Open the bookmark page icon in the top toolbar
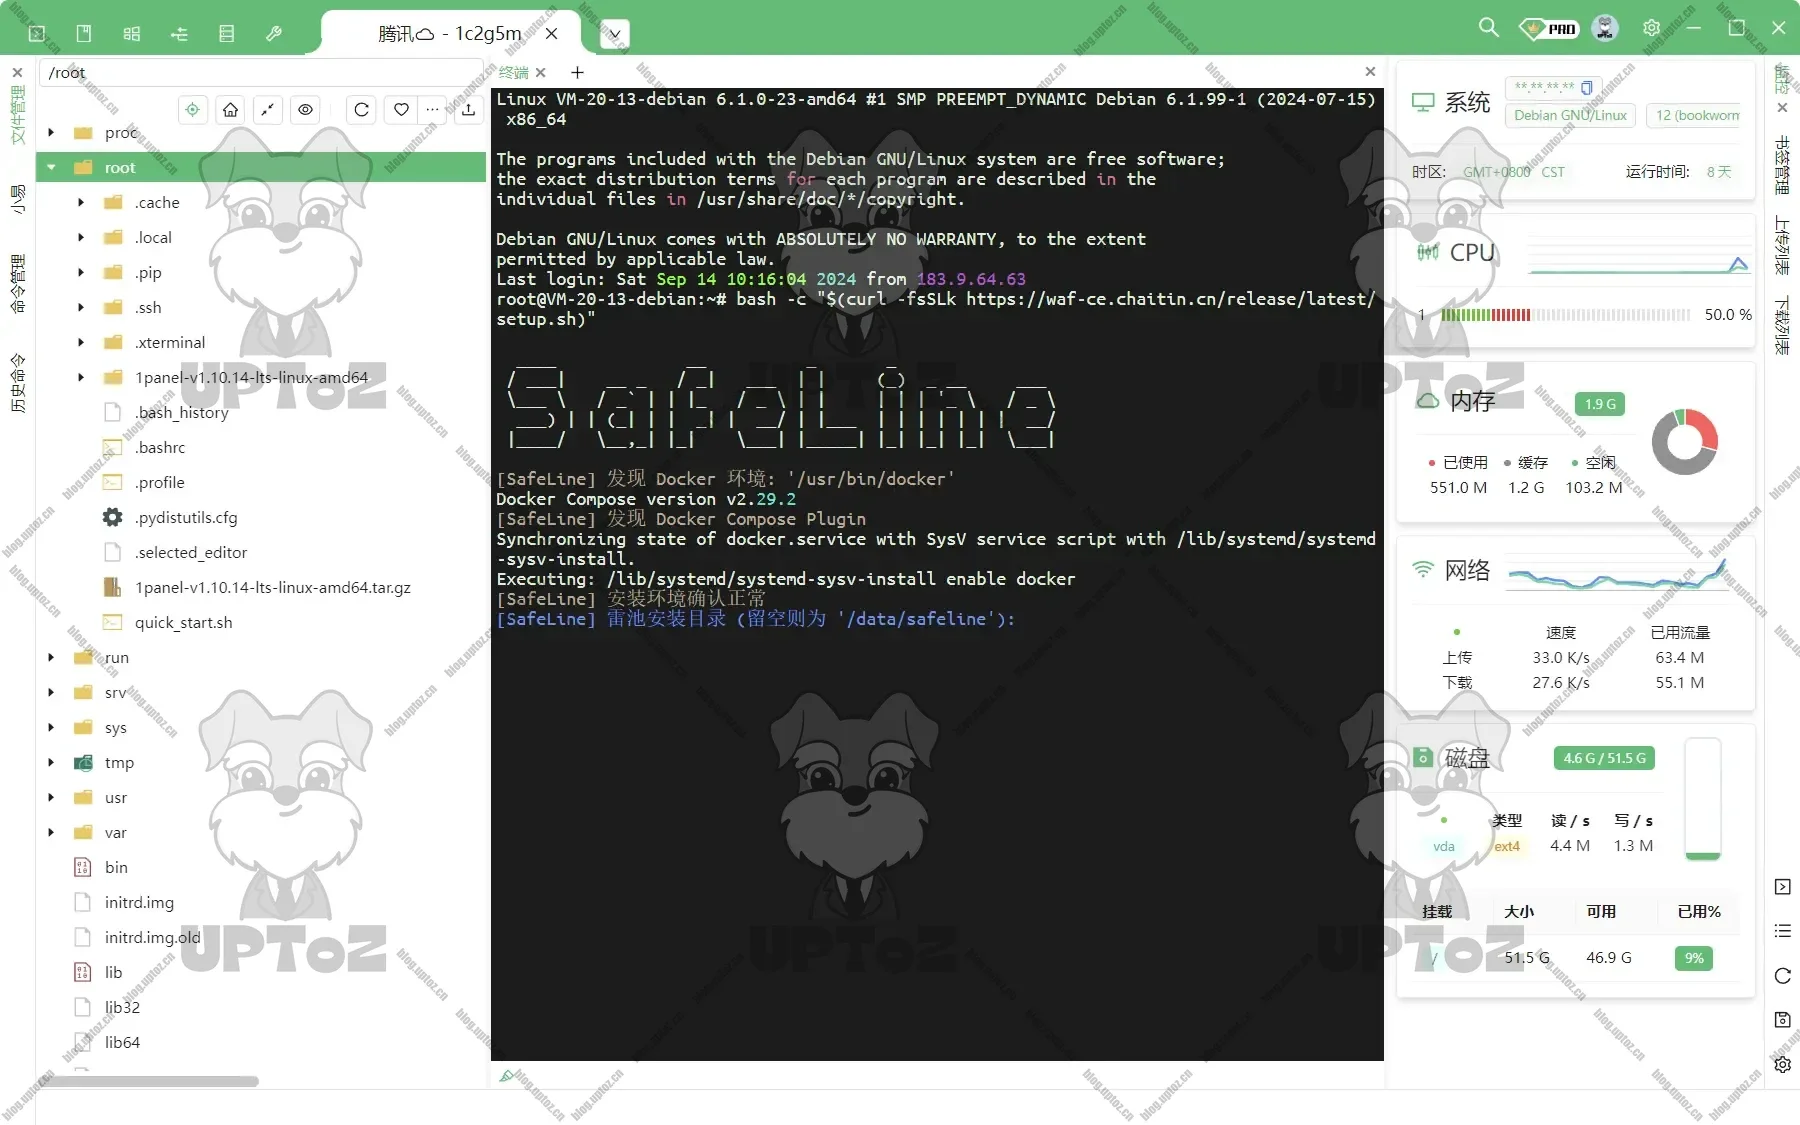Image resolution: width=1800 pixels, height=1125 pixels. pos(84,34)
